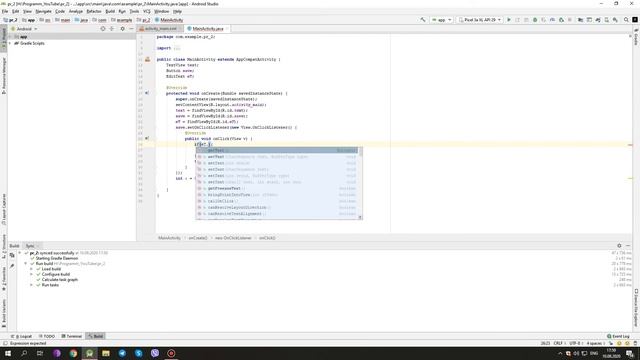Open the TODO tool window tab
This screenshot has width=640, height=360.
click(47, 336)
